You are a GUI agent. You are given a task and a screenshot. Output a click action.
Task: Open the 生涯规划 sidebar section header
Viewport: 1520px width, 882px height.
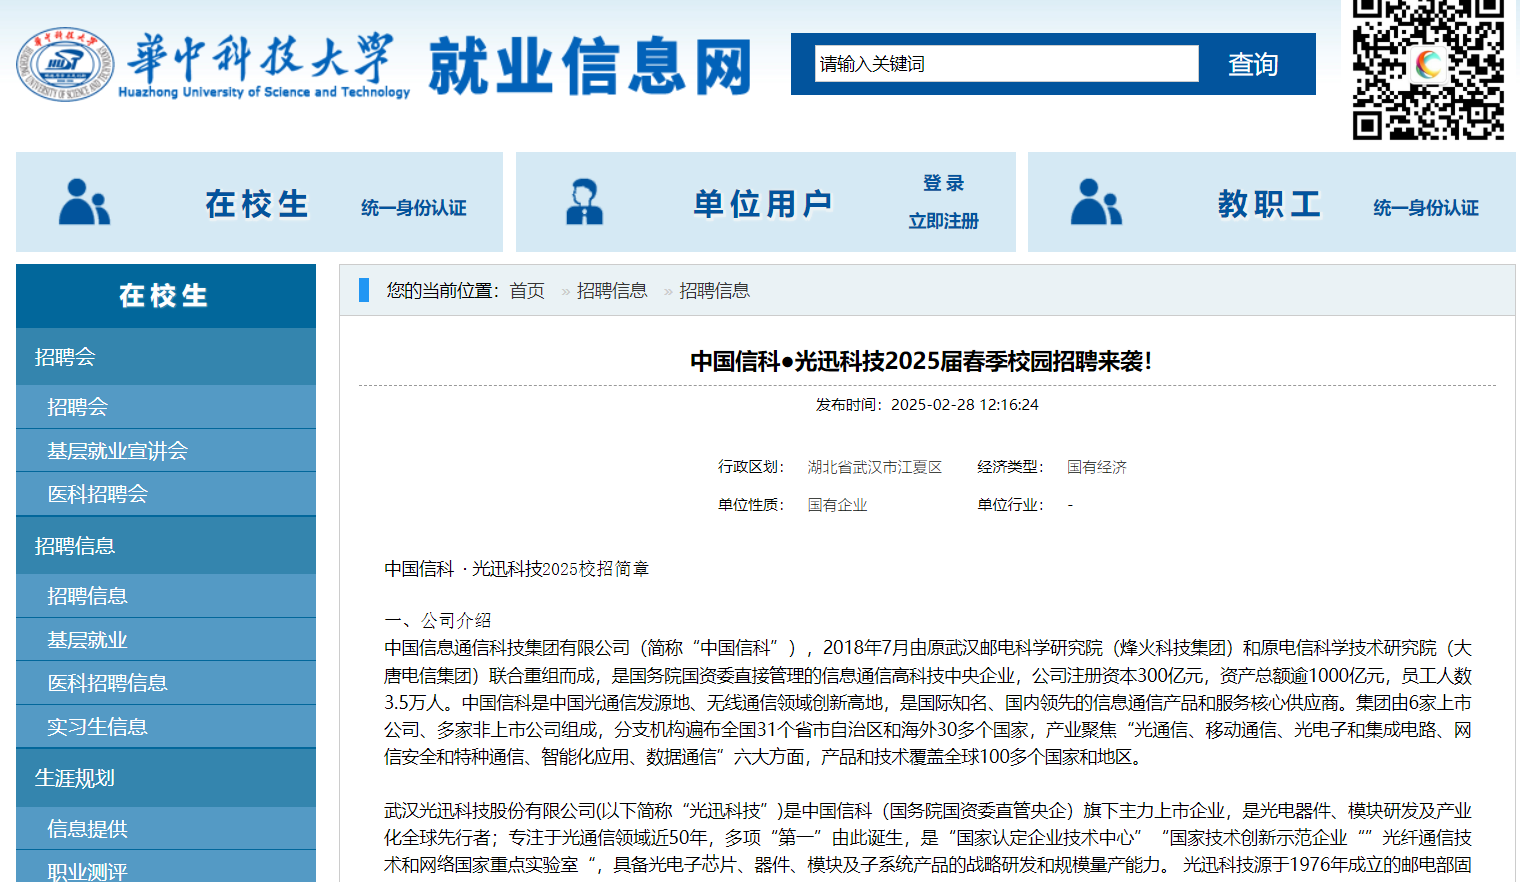pos(166,778)
